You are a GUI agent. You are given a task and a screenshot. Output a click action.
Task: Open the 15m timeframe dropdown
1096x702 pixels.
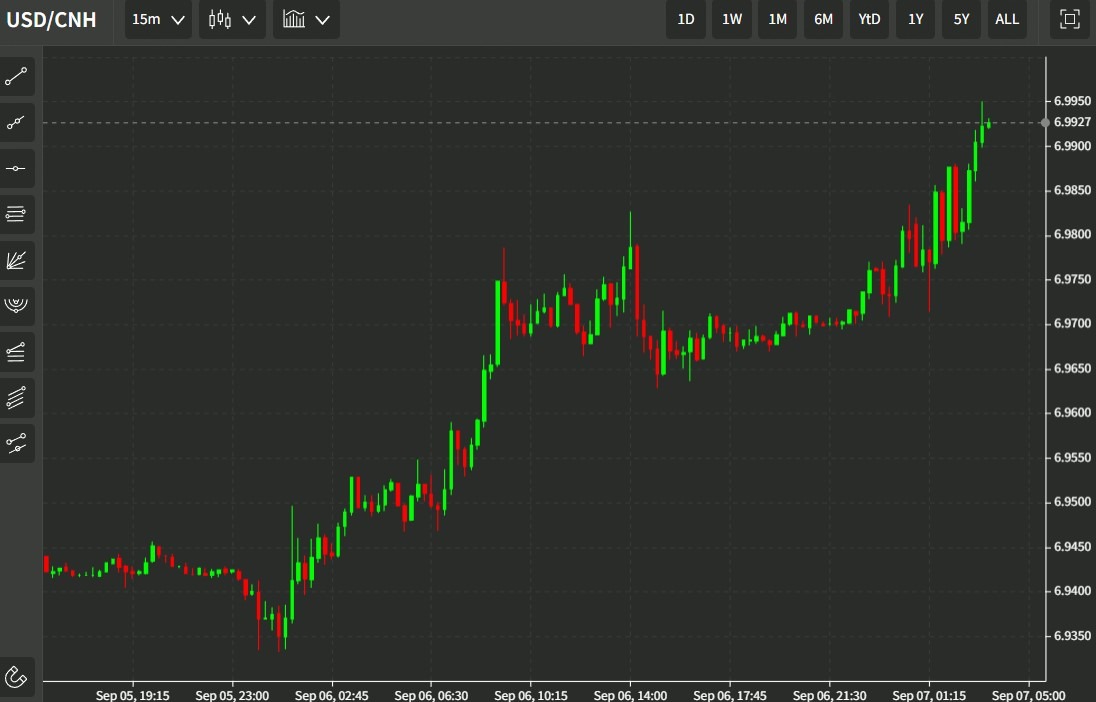(x=157, y=19)
